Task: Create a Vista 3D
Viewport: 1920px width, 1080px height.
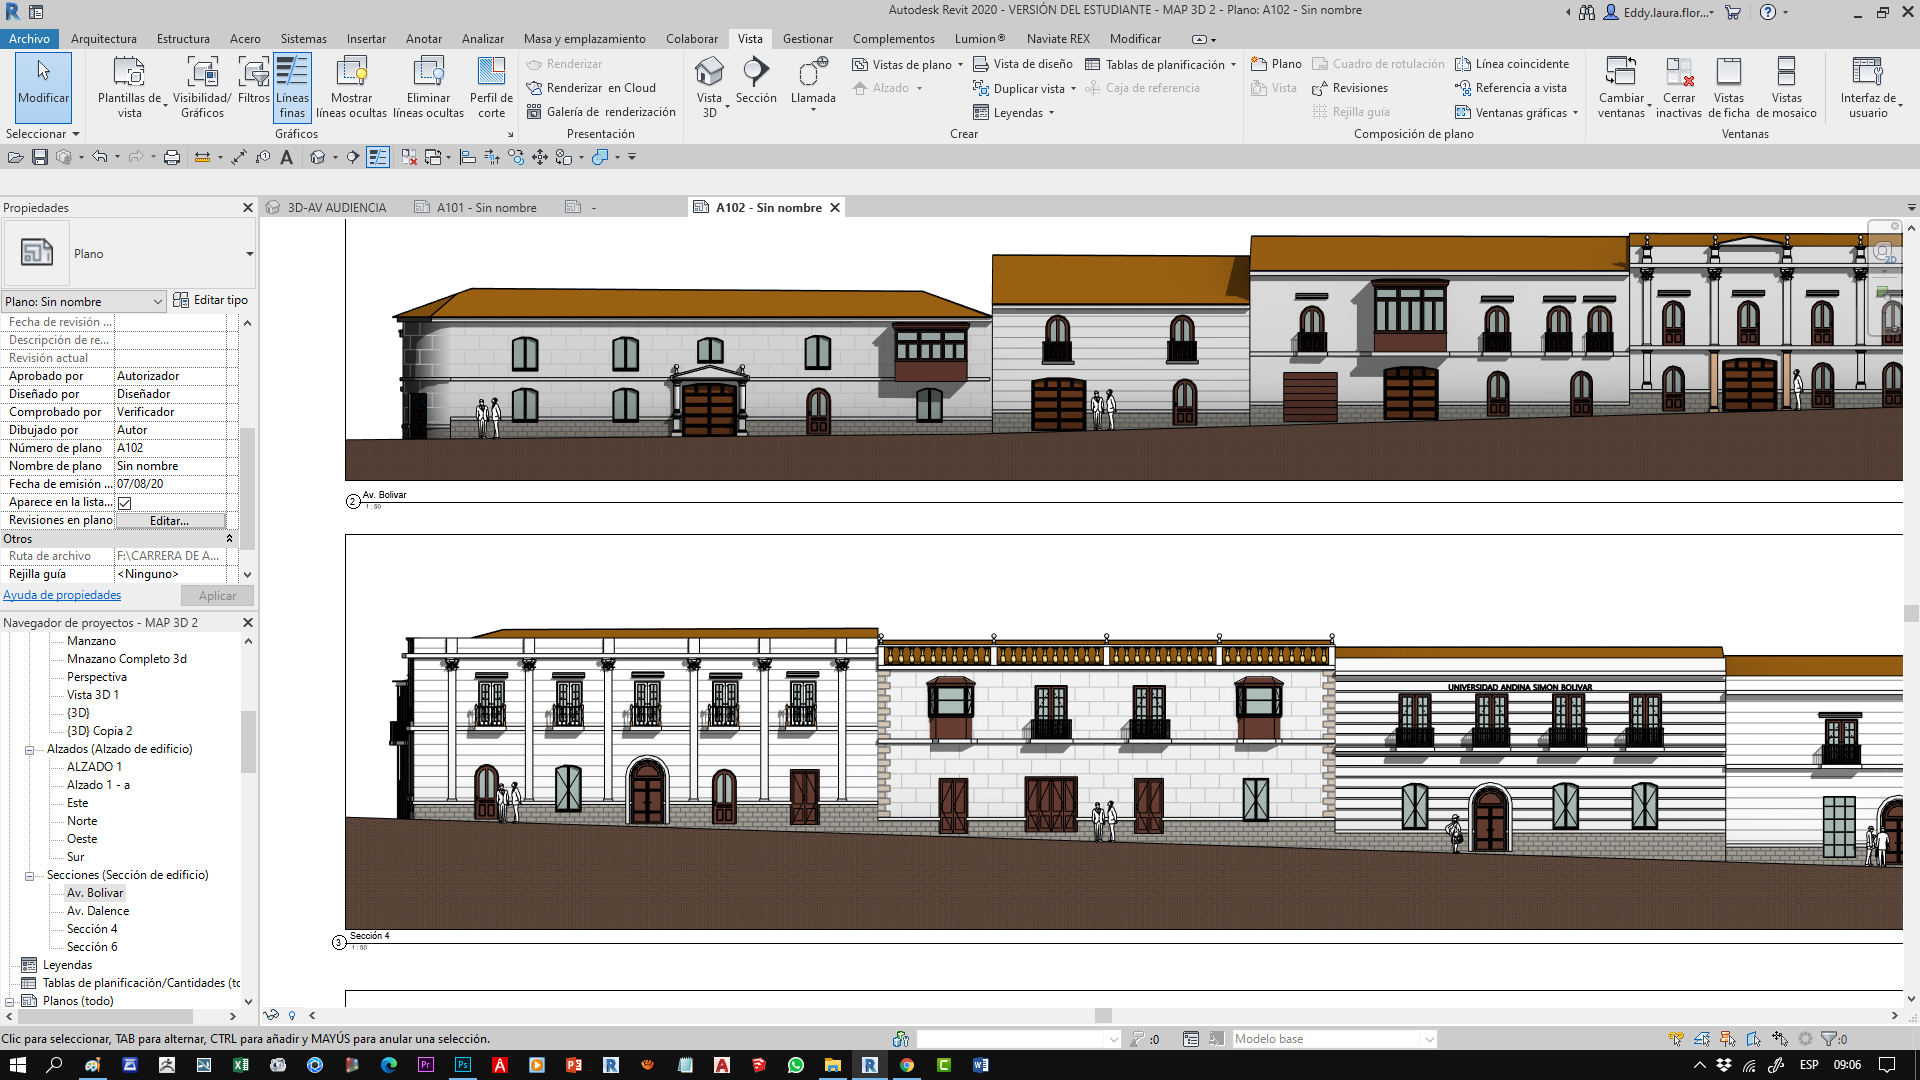Action: pyautogui.click(x=709, y=87)
